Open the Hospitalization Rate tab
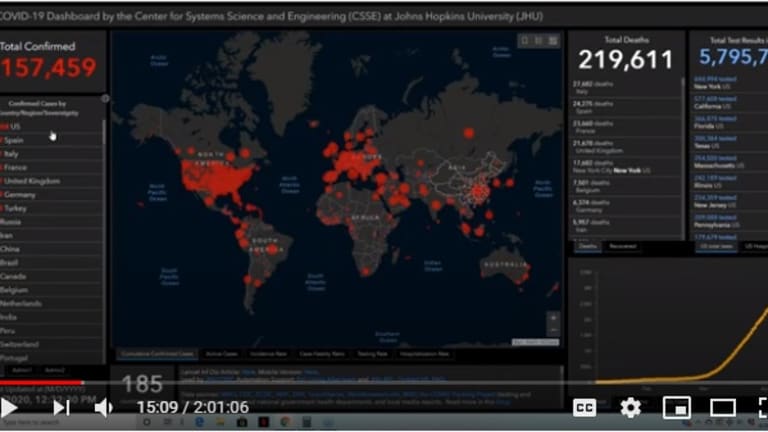This screenshot has width=768, height=432. click(x=424, y=354)
